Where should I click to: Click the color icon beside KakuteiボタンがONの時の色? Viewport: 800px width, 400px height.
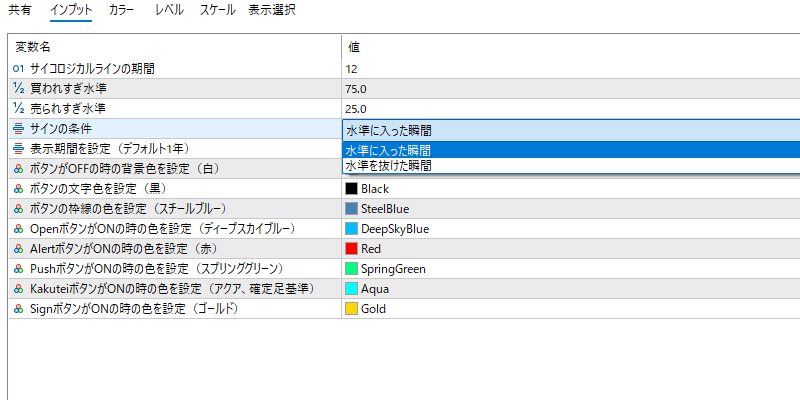click(x=19, y=289)
